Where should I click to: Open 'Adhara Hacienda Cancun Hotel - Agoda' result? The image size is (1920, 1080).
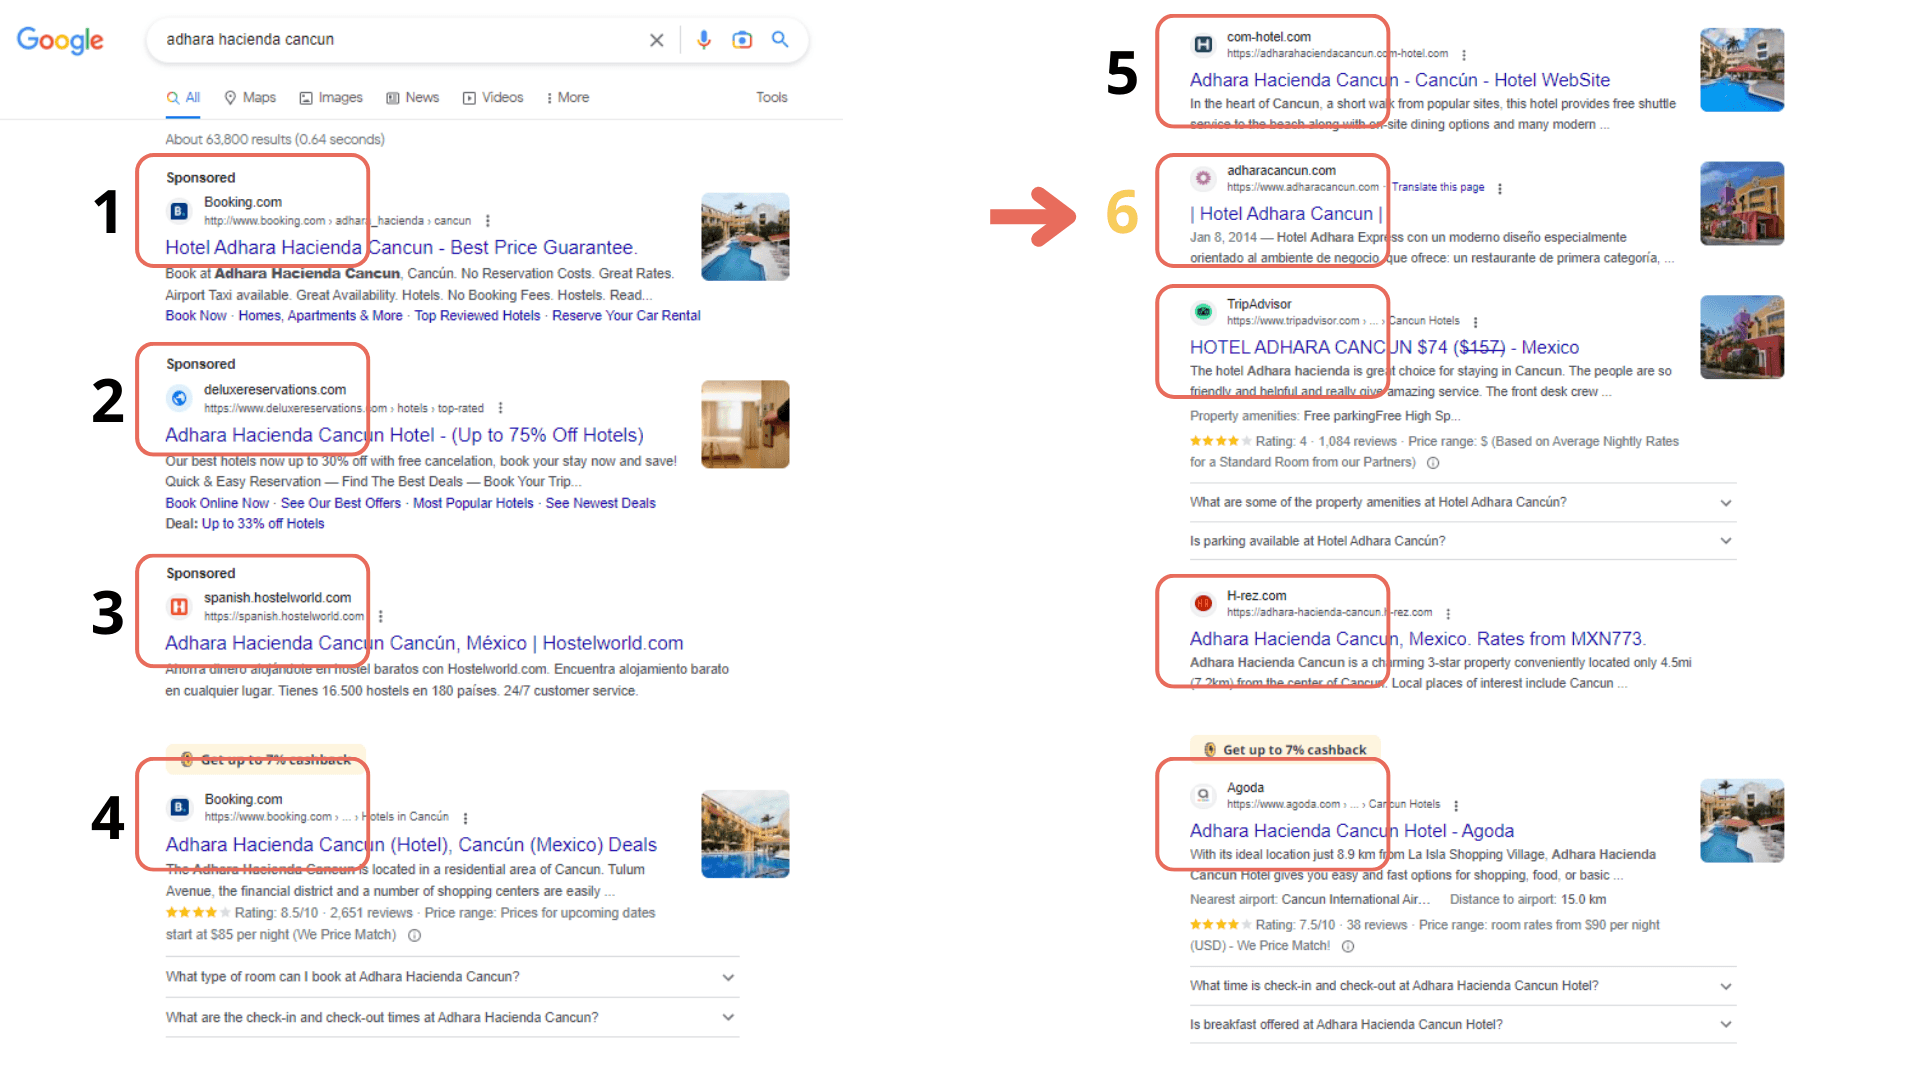coord(1352,831)
